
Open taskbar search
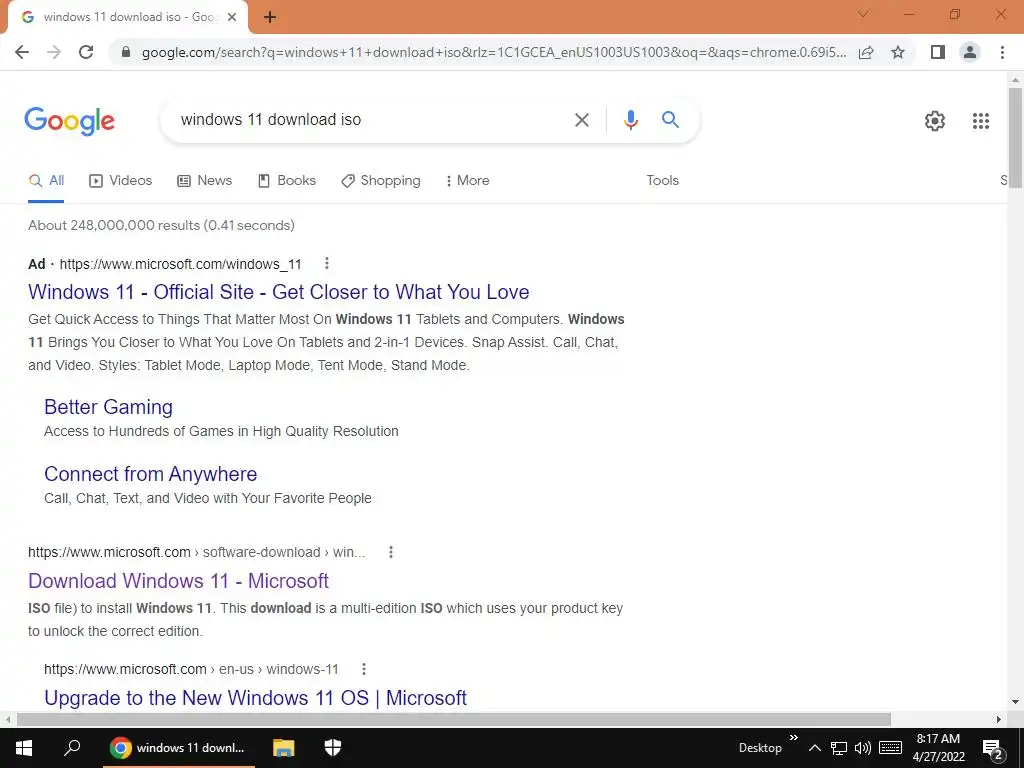click(x=72, y=748)
